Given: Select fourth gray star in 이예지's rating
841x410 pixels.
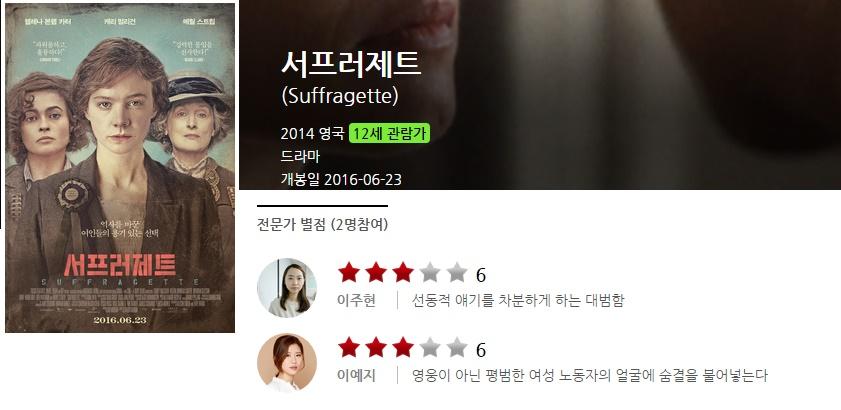Looking at the screenshot, I should point(430,347).
